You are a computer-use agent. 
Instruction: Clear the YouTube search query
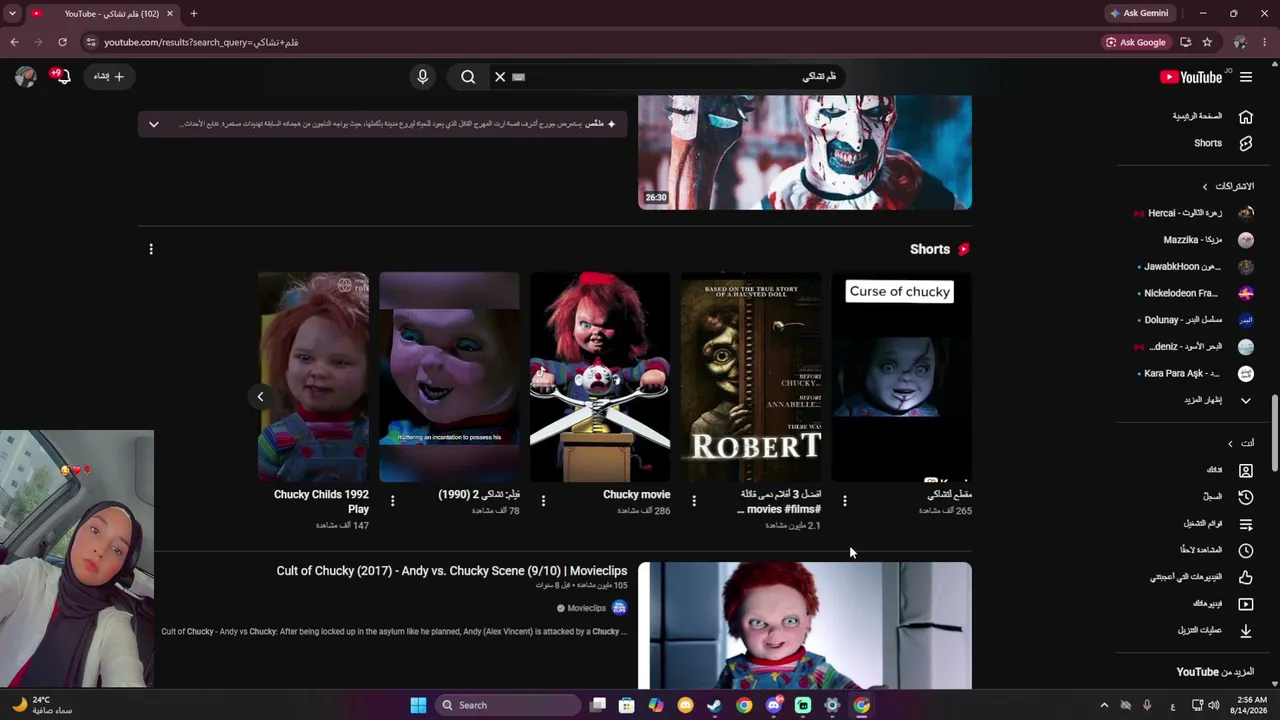[500, 77]
